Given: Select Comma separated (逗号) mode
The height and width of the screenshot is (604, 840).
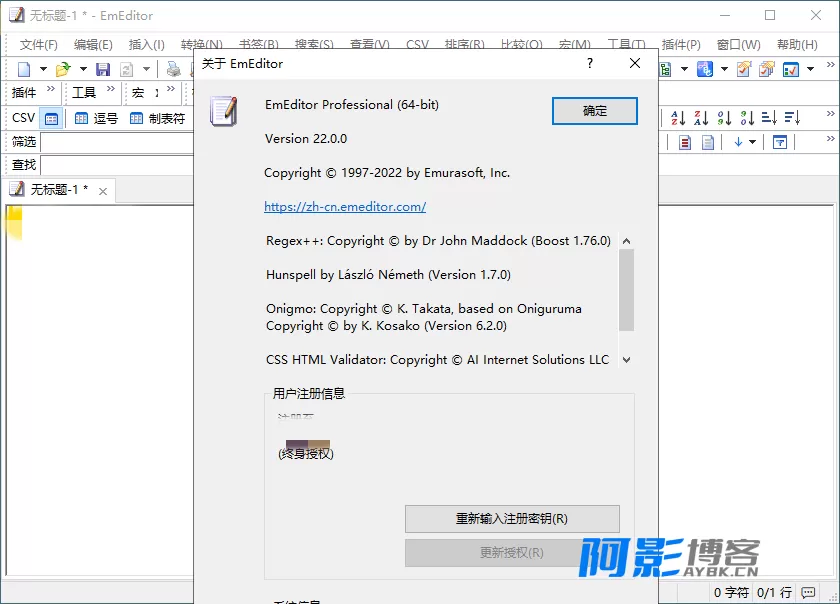Looking at the screenshot, I should point(97,118).
